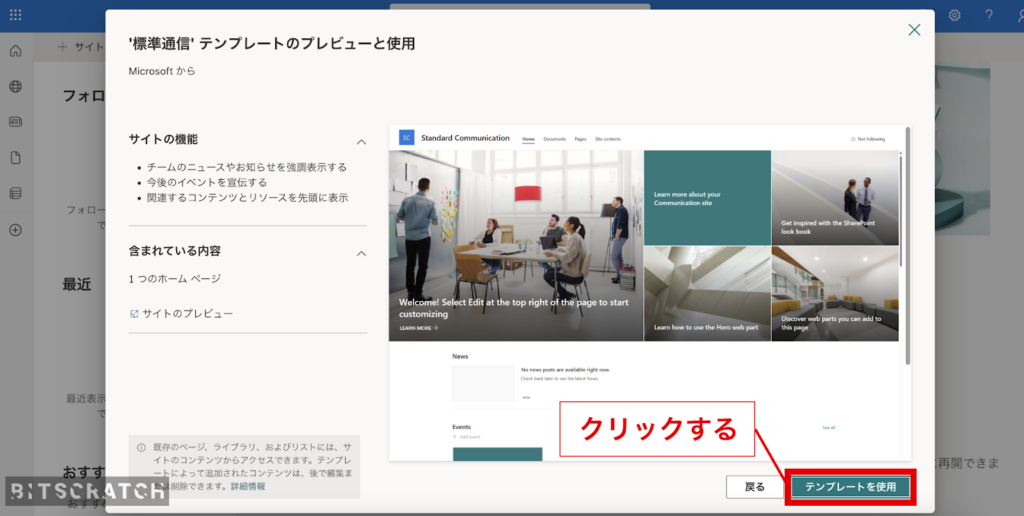Open the News icon in sidebar
The image size is (1024, 516).
(x=15, y=122)
